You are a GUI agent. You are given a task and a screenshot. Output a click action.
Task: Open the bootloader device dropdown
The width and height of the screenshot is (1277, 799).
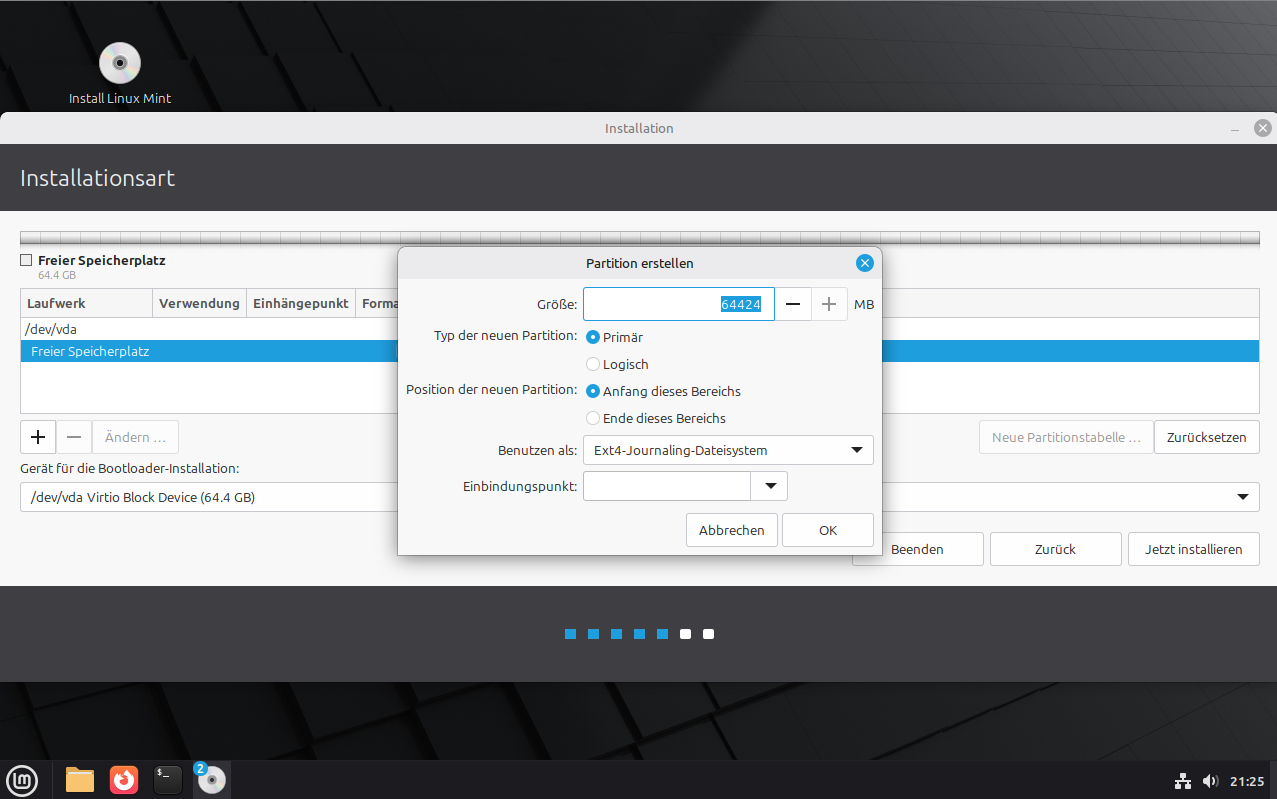coord(1242,497)
